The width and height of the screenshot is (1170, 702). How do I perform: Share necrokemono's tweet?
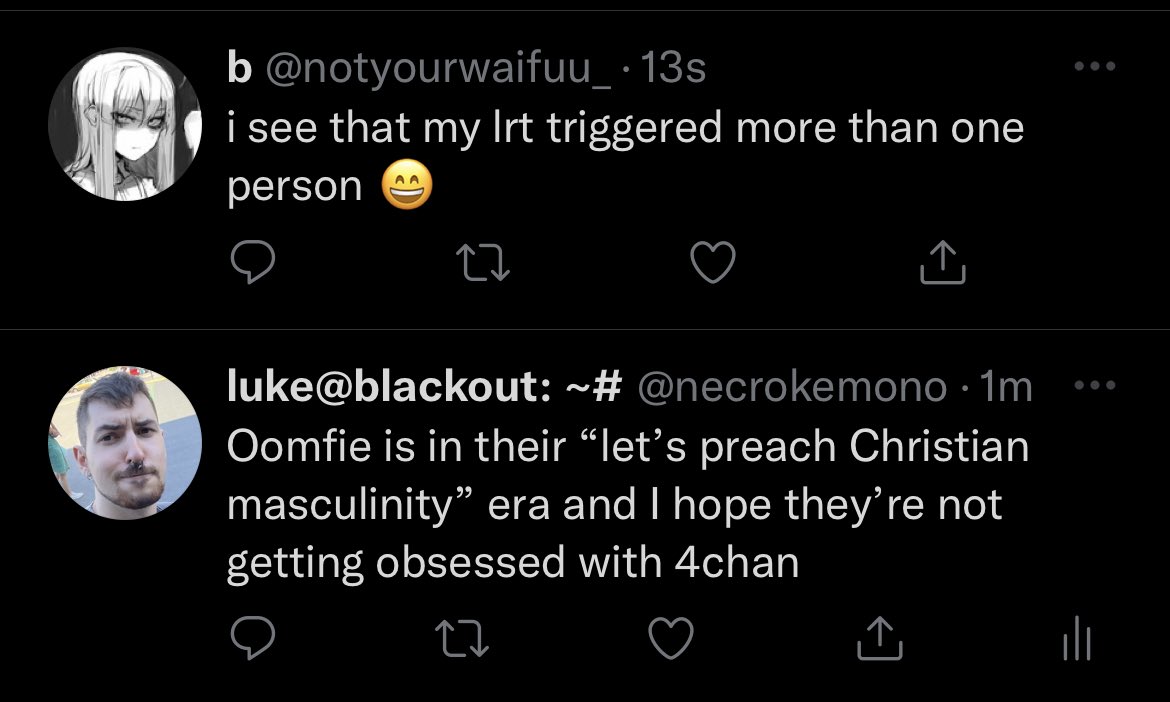[x=877, y=640]
